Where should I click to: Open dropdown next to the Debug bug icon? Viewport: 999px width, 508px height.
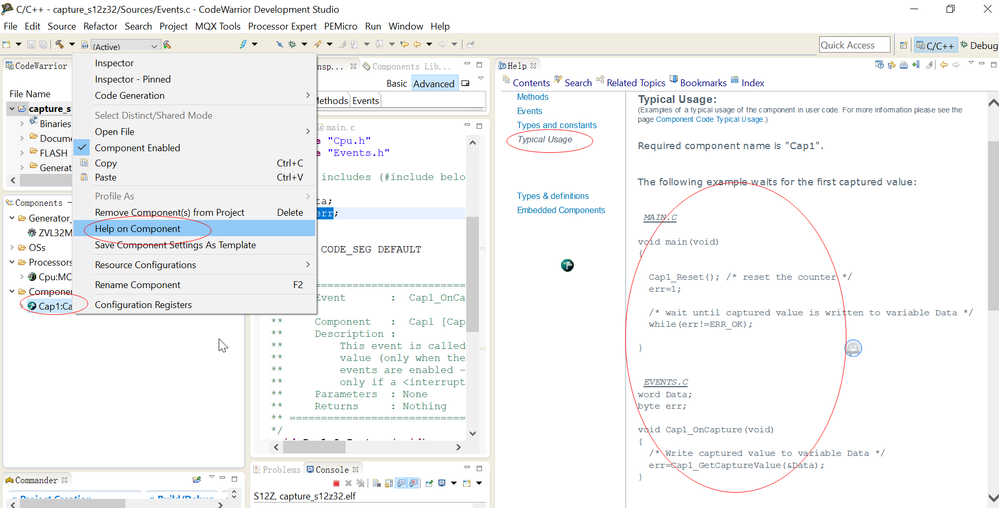304,44
